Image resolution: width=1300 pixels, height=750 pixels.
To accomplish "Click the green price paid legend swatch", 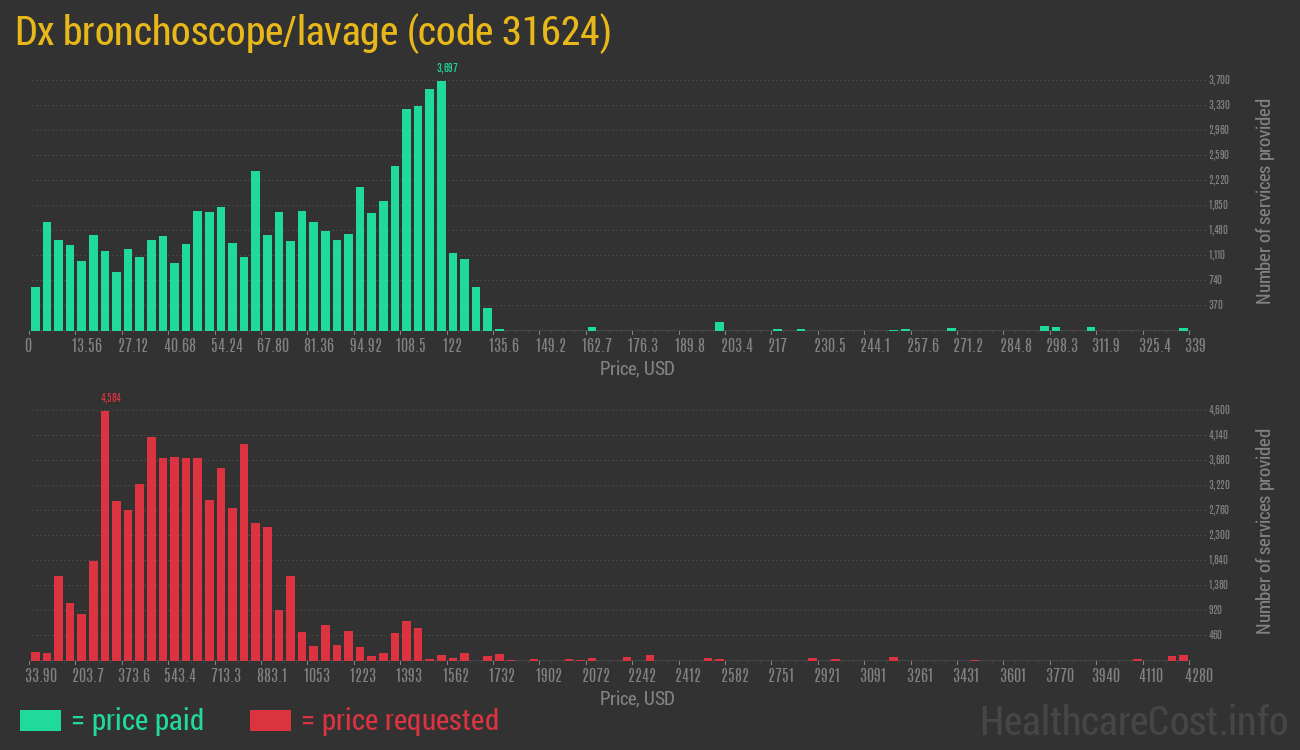I will 40,720.
